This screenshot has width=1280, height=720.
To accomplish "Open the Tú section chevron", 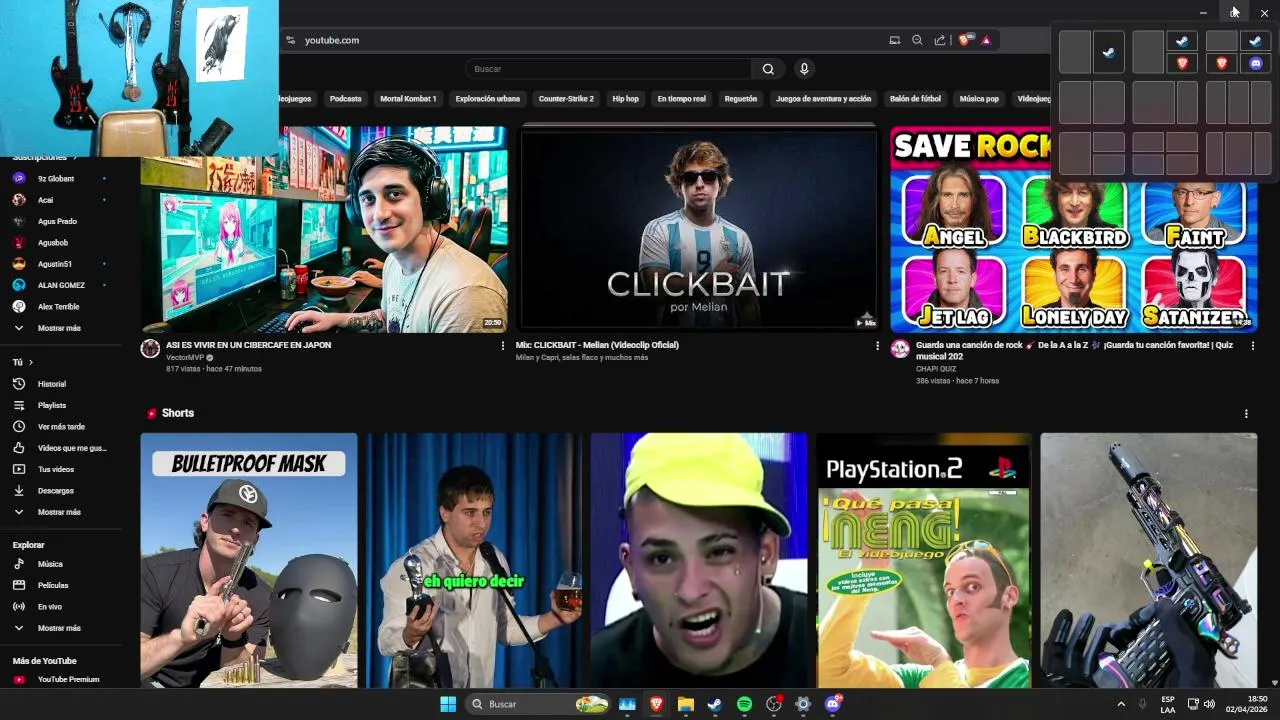I will pos(31,362).
